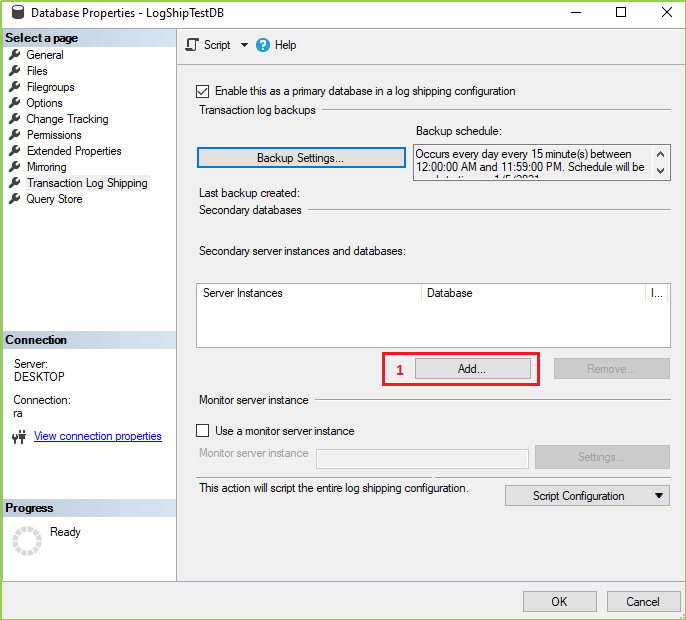Go to the Extended Properties page
Image resolution: width=686 pixels, height=620 pixels.
[x=74, y=151]
